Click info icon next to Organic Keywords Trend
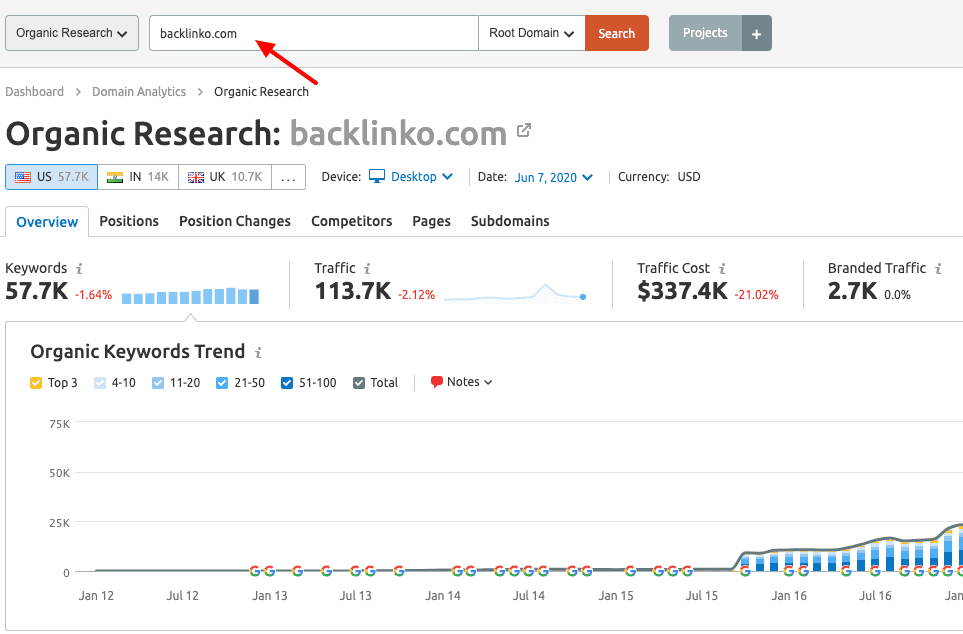The width and height of the screenshot is (963, 634). point(258,352)
